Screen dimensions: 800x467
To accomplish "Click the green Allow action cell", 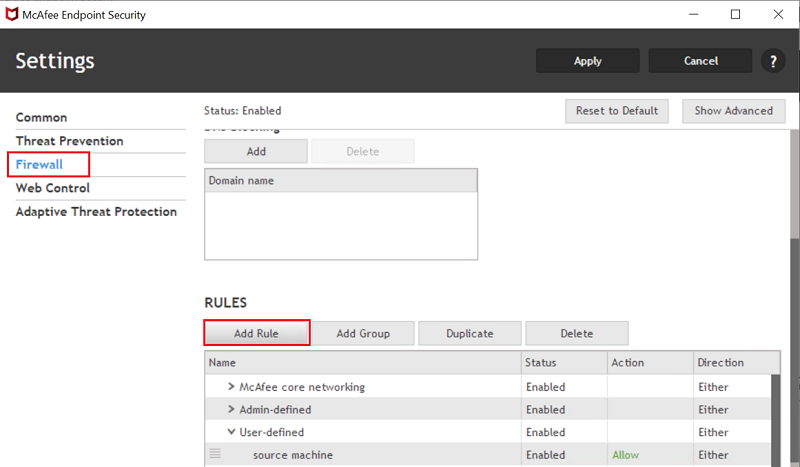I will [x=626, y=455].
